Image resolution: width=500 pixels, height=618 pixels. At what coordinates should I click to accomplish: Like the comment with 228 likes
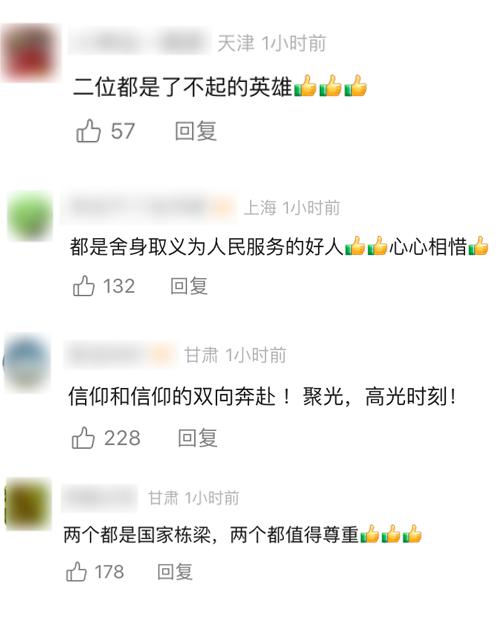[83, 437]
